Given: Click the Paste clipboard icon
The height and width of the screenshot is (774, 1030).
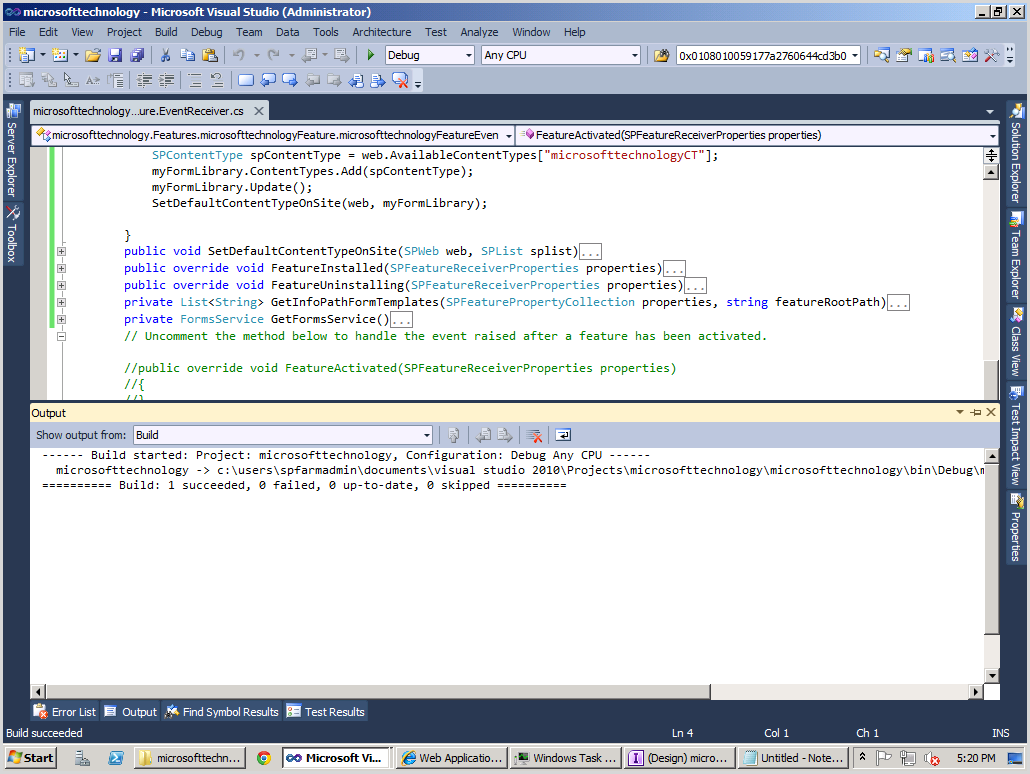Looking at the screenshot, I should point(210,56).
